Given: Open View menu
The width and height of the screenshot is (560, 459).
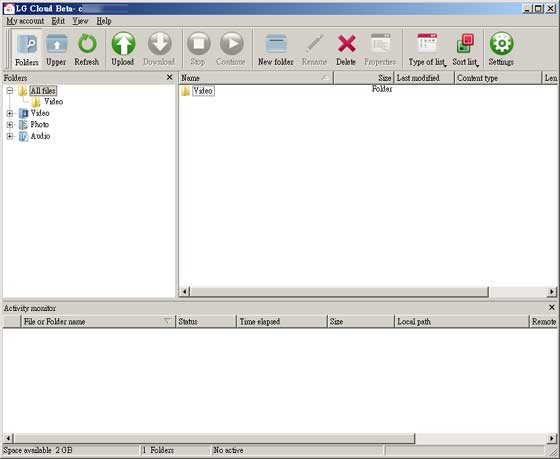Looking at the screenshot, I should [x=80, y=21].
